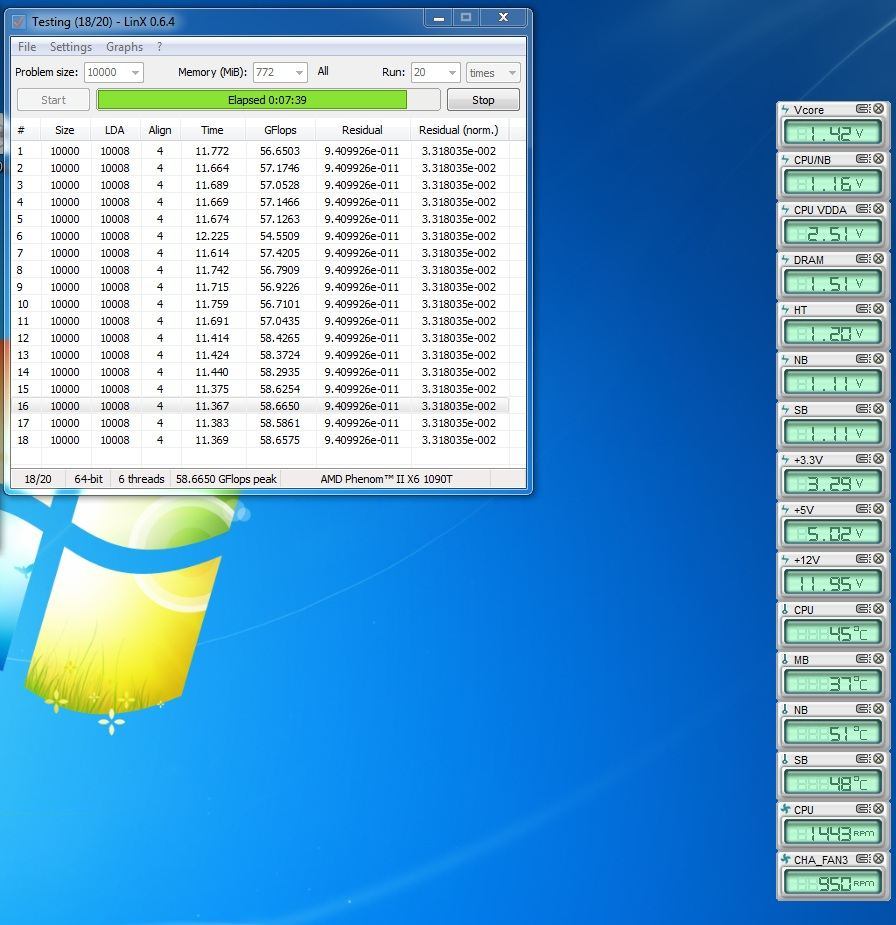Close the Vcore voltage gadget
This screenshot has width=896, height=925.
tap(878, 109)
